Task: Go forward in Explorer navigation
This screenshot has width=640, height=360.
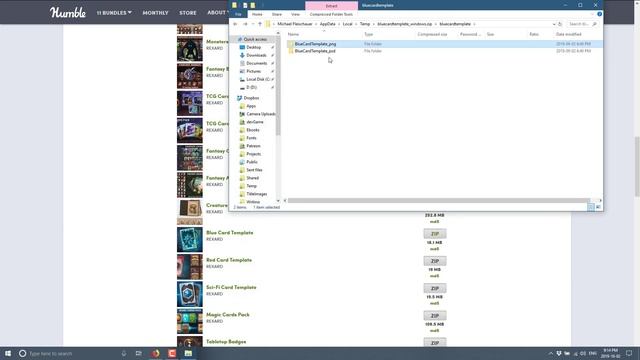Action: (x=245, y=24)
